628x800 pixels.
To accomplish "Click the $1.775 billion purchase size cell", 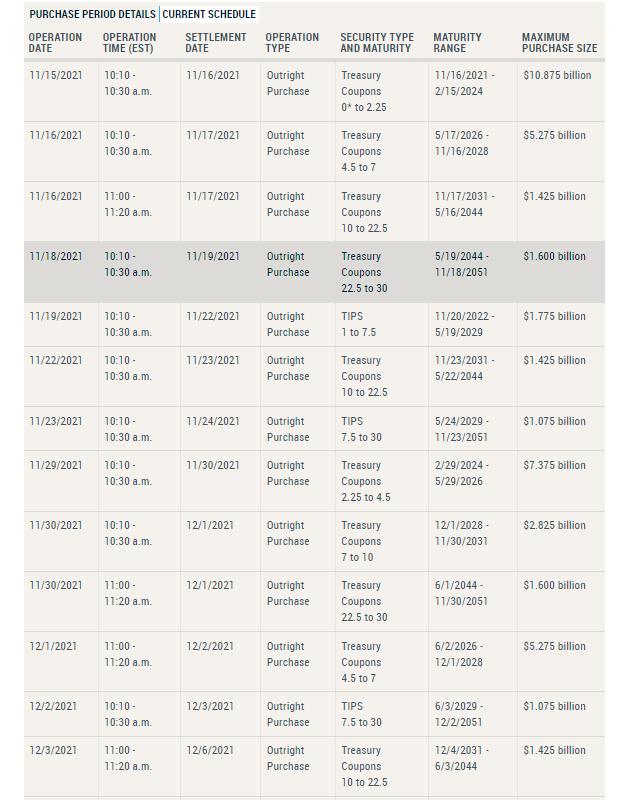I will 554,316.
